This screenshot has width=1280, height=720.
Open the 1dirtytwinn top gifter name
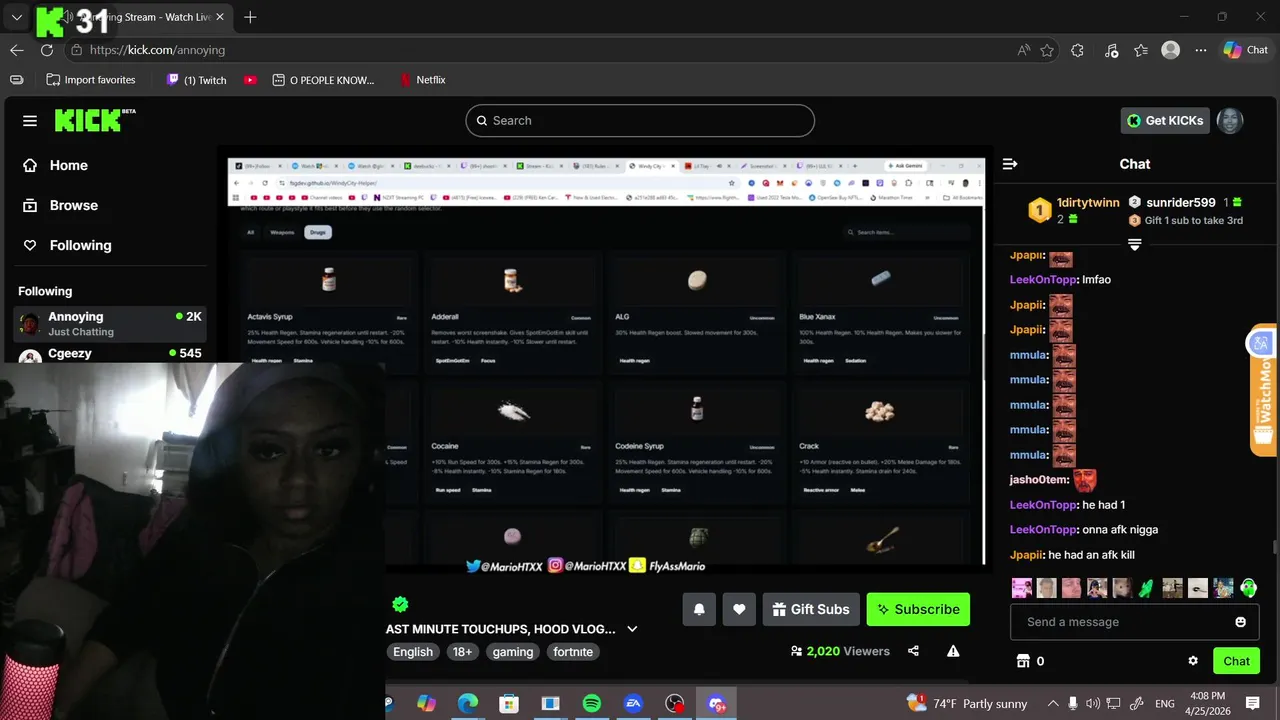[x=1088, y=202]
